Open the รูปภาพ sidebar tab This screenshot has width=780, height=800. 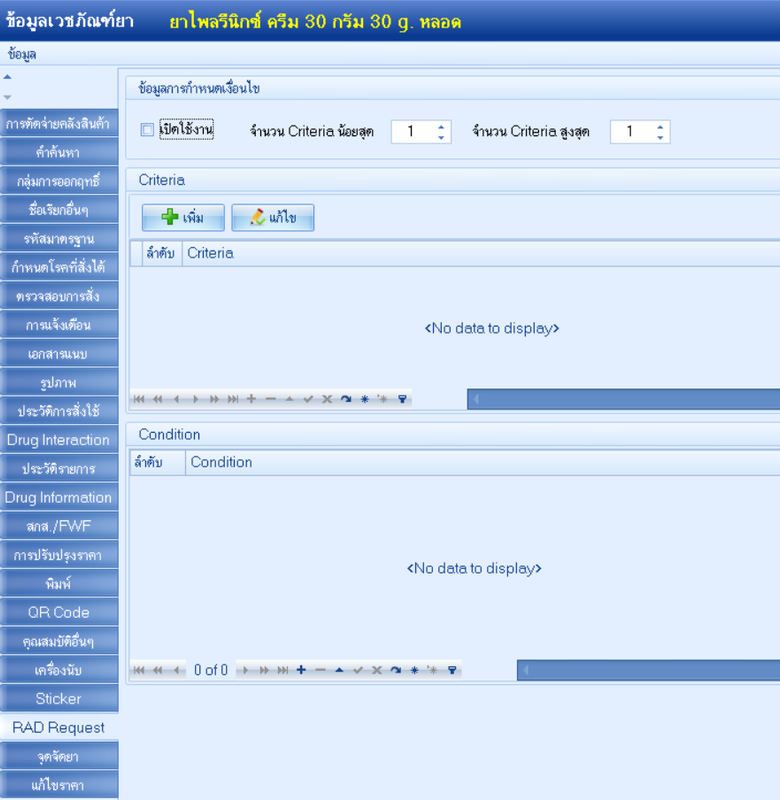(59, 382)
